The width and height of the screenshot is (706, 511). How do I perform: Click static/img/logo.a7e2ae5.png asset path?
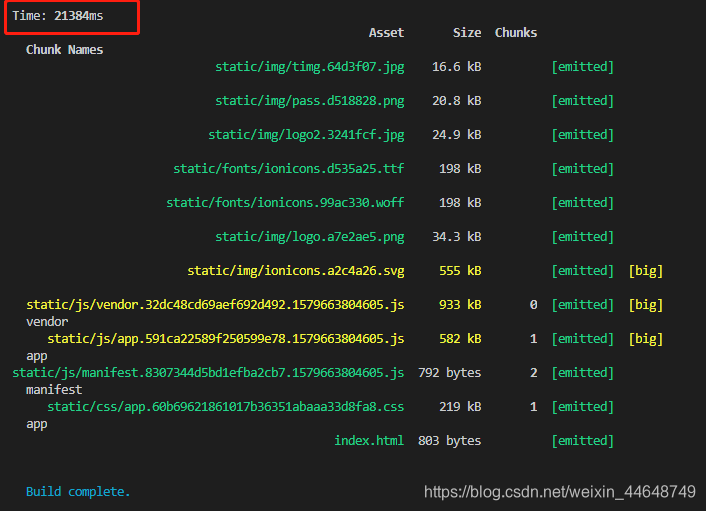coord(310,237)
